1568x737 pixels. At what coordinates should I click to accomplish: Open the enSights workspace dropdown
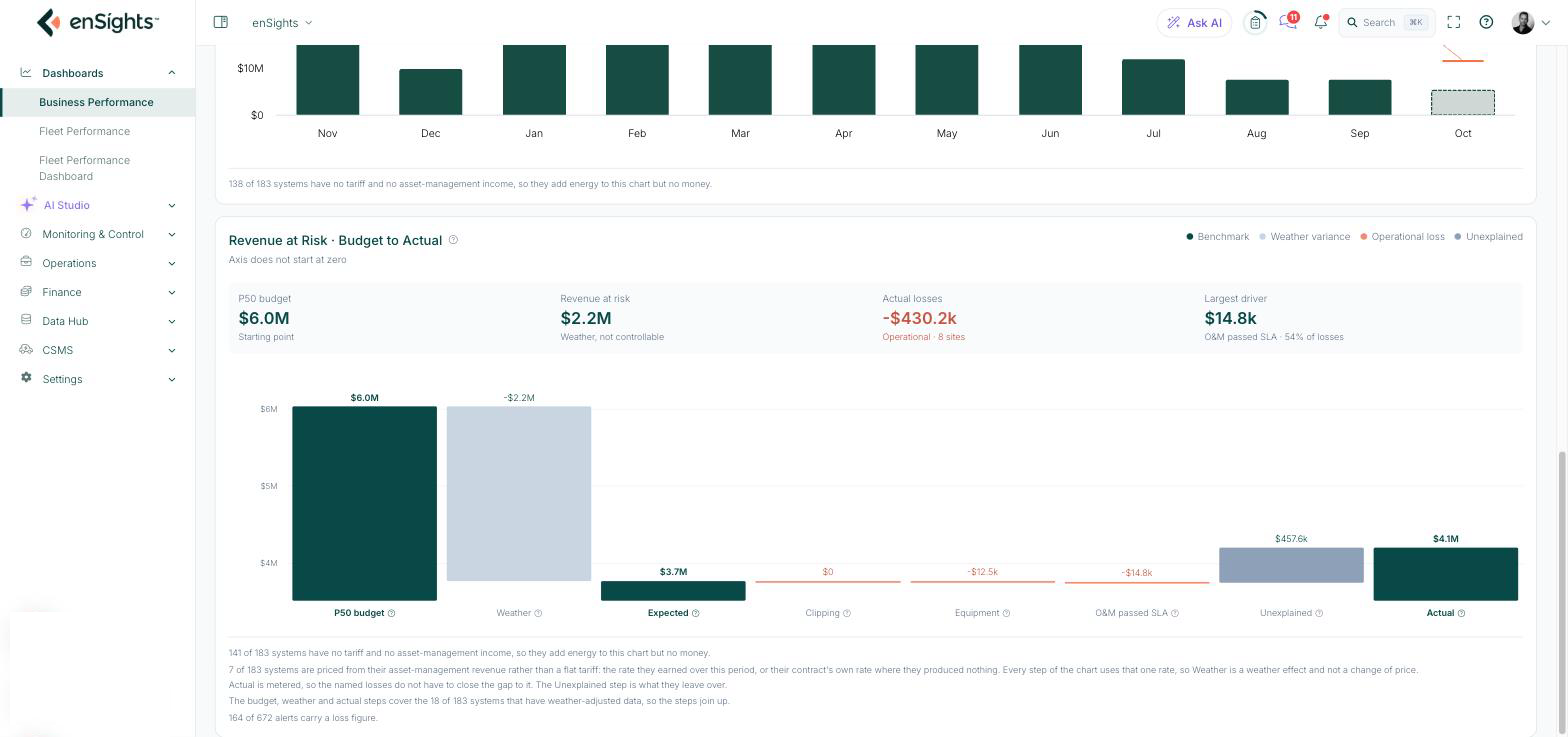(282, 22)
